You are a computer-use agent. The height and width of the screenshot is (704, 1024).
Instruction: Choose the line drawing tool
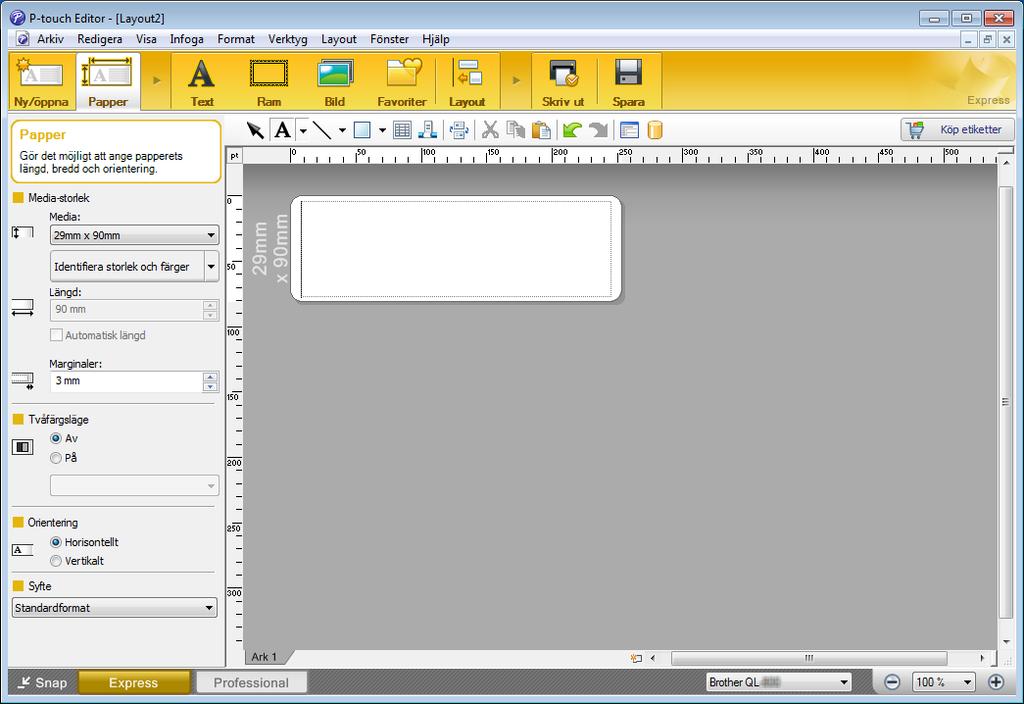point(322,130)
